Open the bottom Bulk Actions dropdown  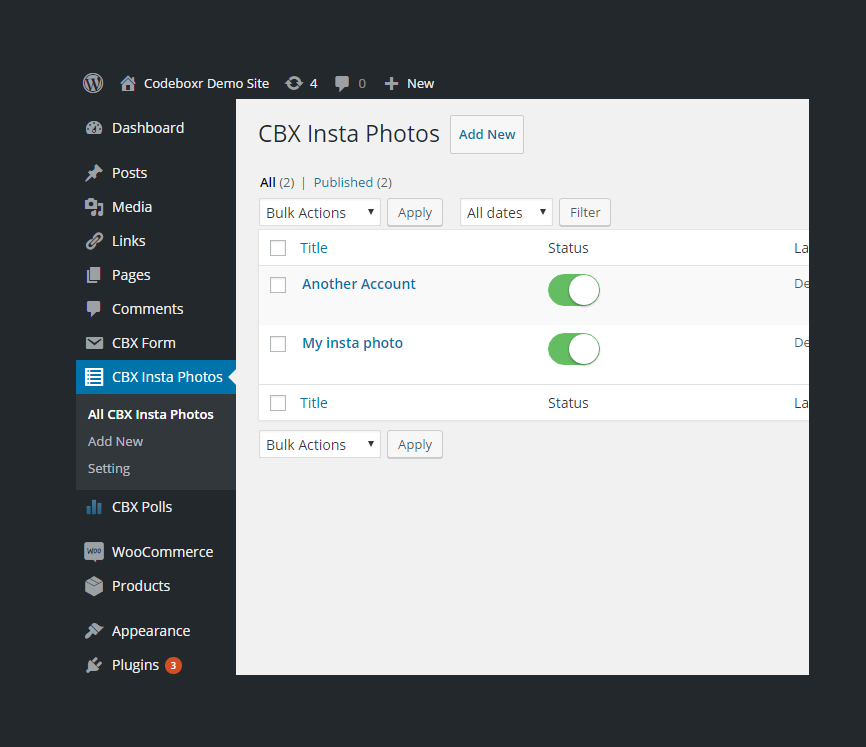(320, 444)
